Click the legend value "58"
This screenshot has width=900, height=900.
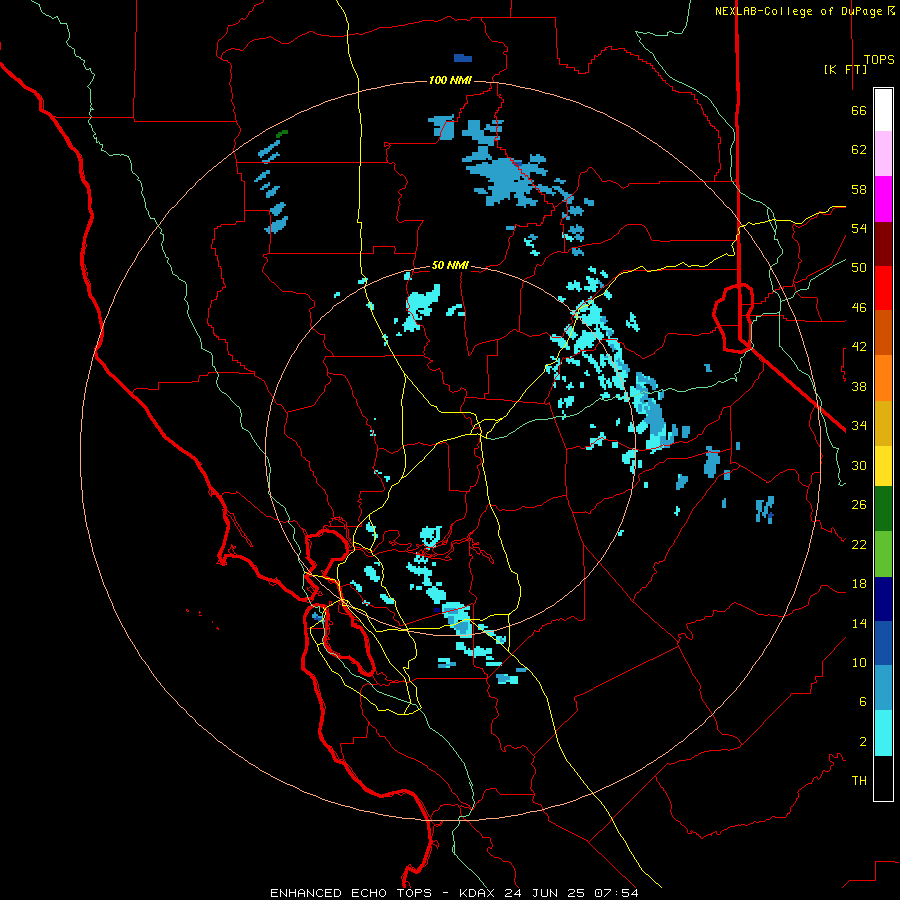[x=859, y=189]
